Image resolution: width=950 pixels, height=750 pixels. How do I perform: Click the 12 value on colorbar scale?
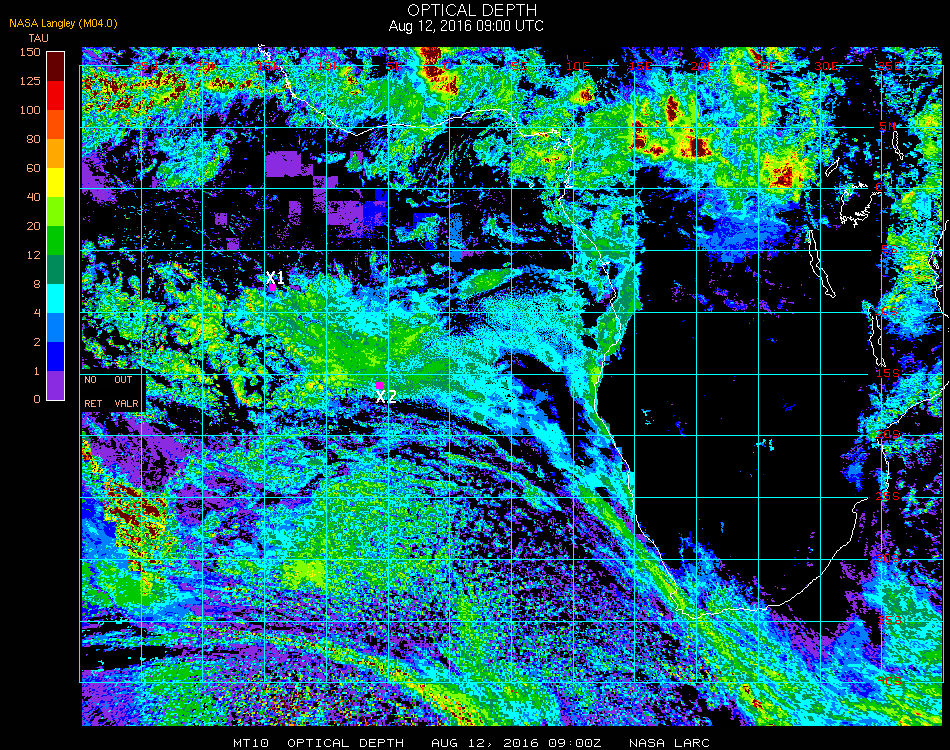(x=33, y=255)
